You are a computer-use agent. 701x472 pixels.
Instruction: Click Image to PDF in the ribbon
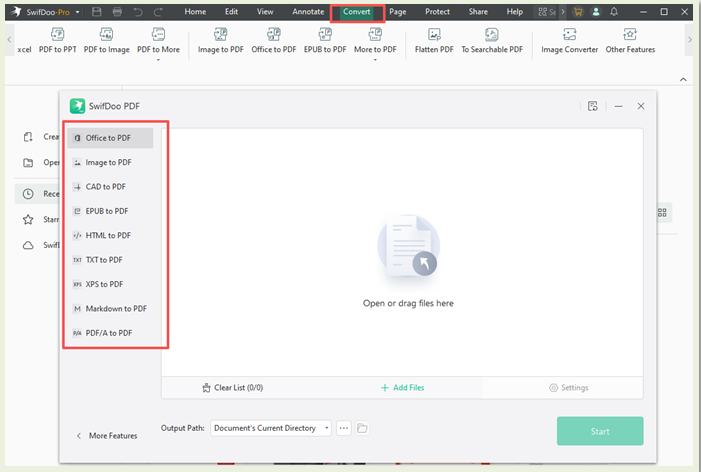pyautogui.click(x=221, y=41)
